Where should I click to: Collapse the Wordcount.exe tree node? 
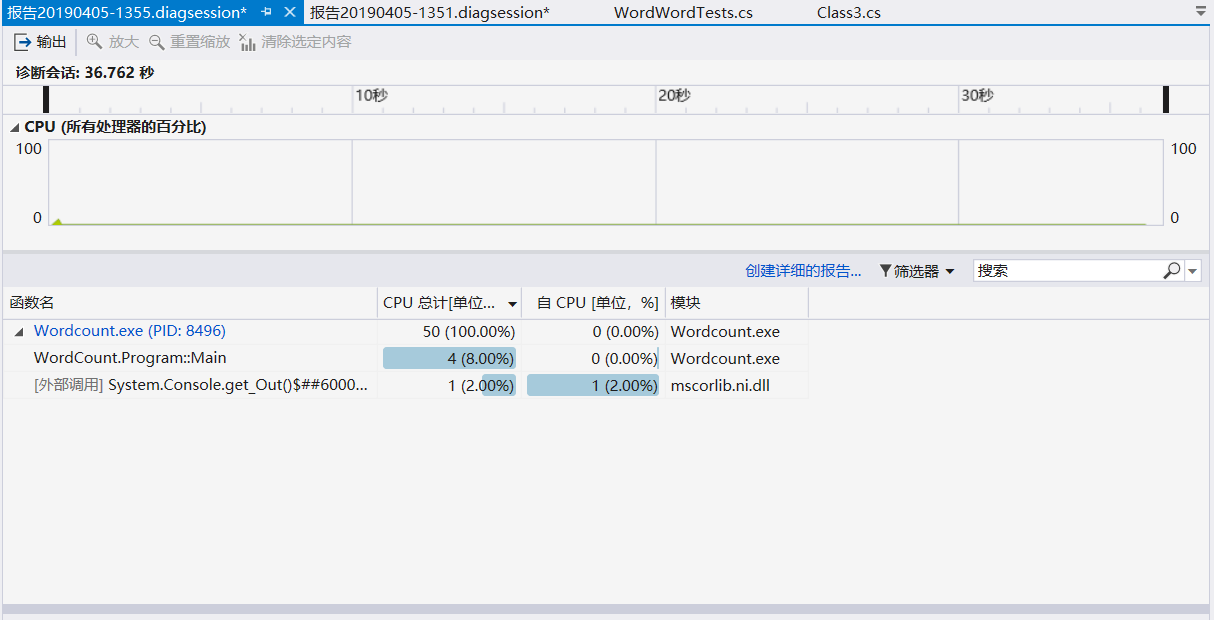point(19,332)
